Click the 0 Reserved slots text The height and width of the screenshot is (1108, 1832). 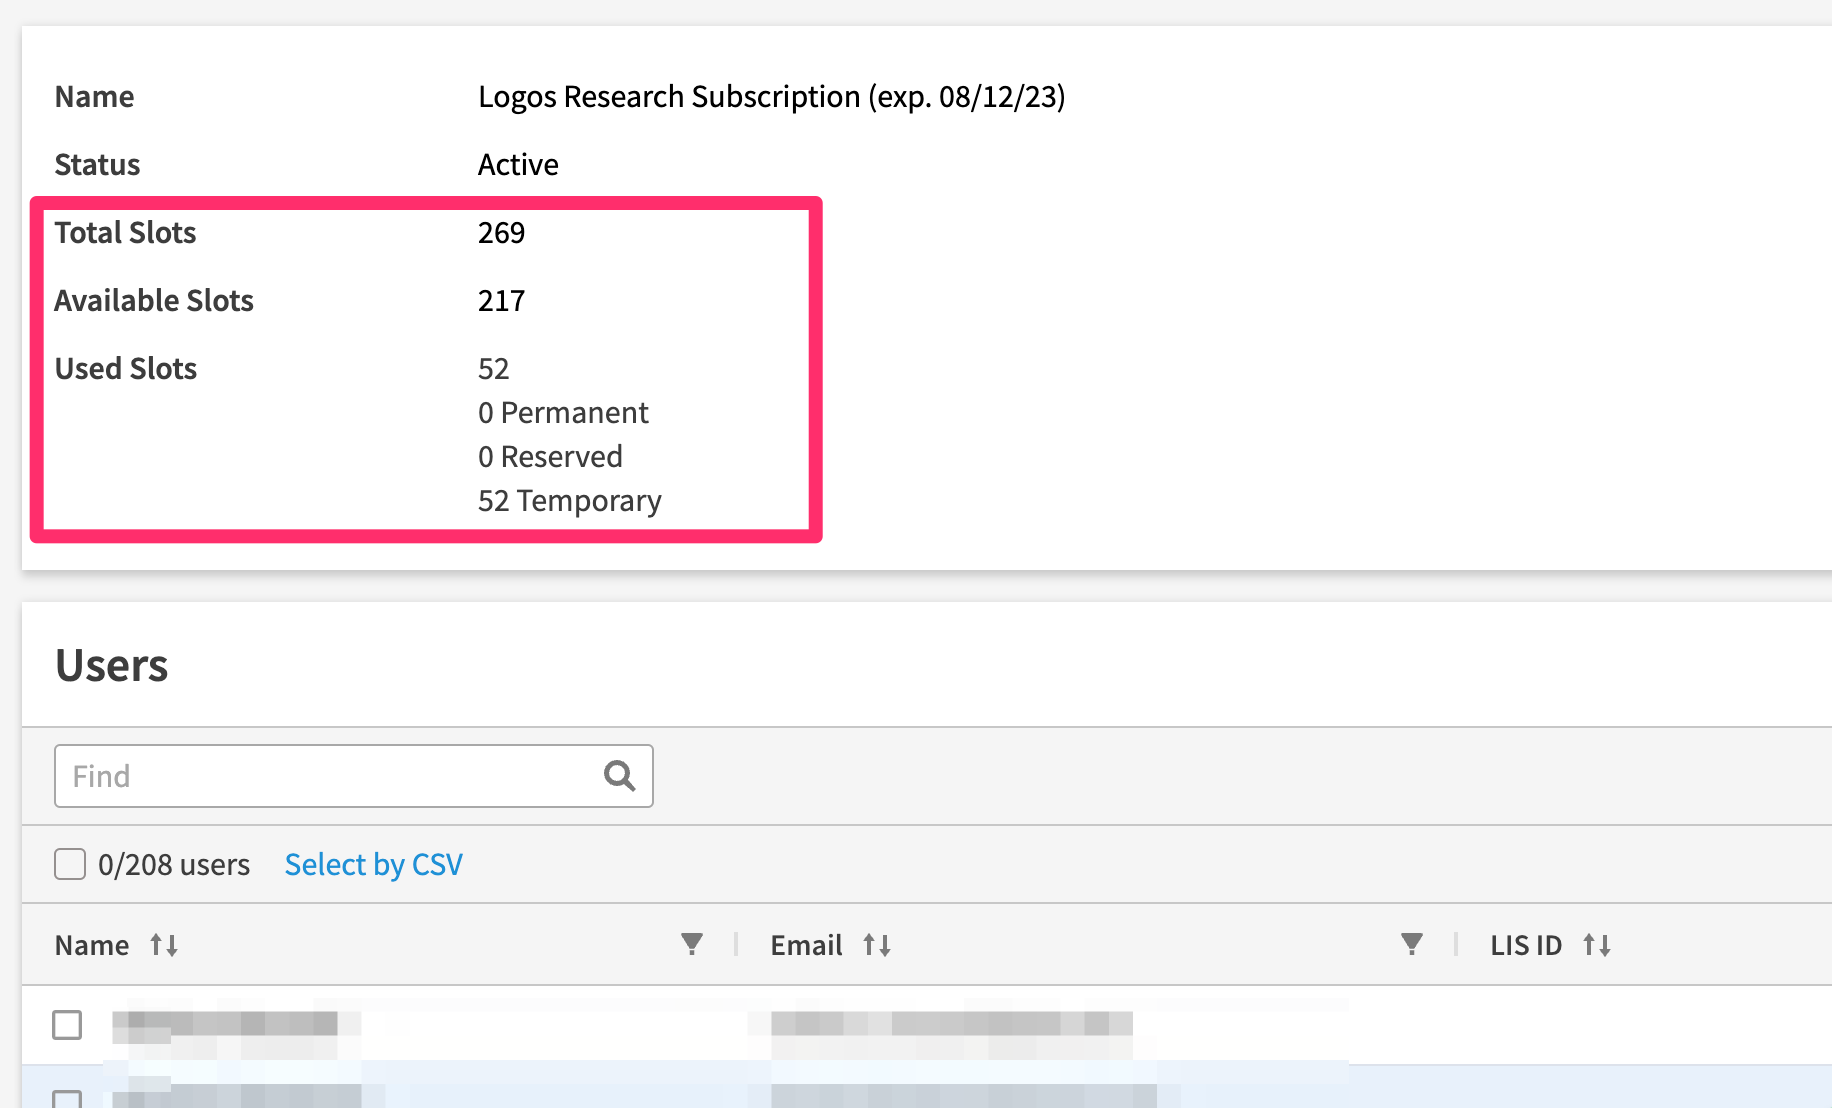(550, 457)
